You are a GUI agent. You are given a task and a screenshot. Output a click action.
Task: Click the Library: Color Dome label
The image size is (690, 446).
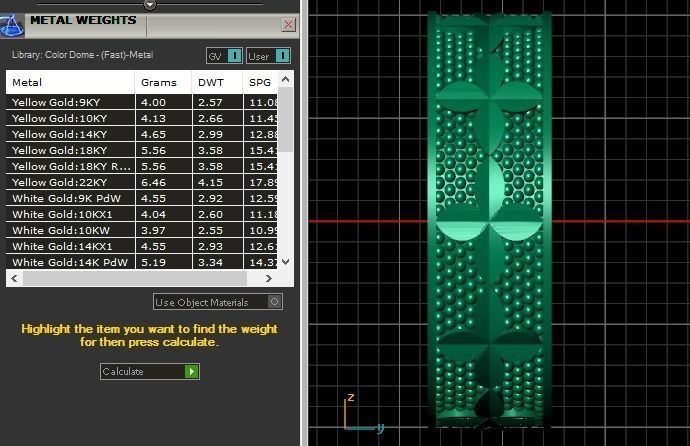click(x=82, y=55)
